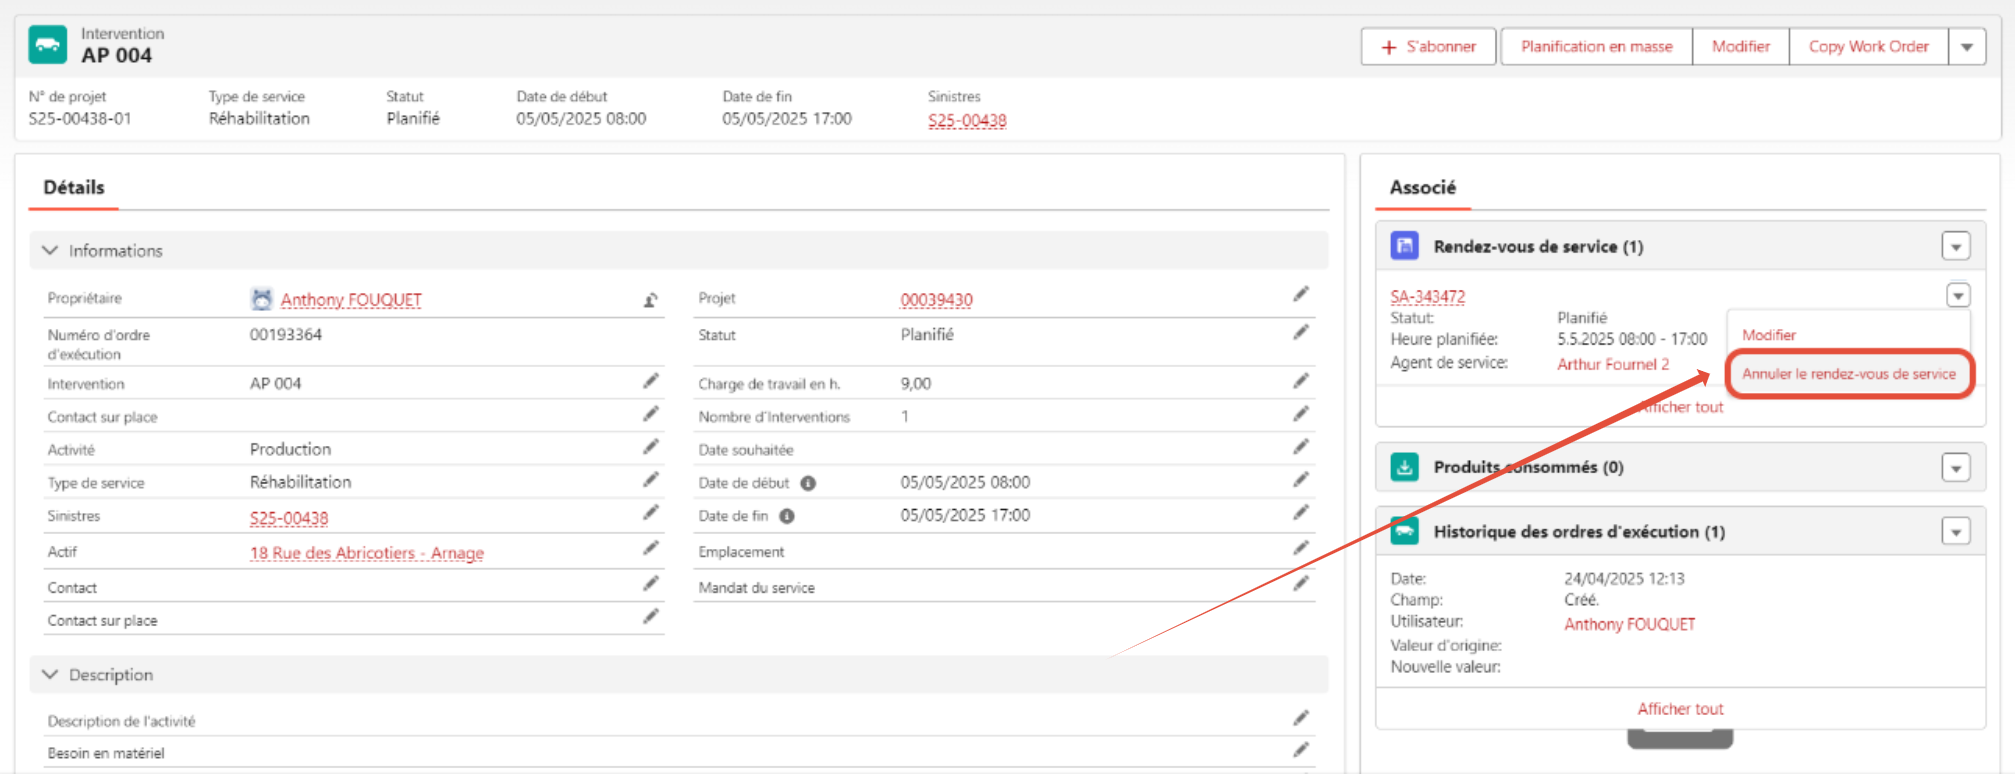Open Historique des ordres d'exécution (1) title
This screenshot has height=774, width=2015.
[x=1579, y=531]
